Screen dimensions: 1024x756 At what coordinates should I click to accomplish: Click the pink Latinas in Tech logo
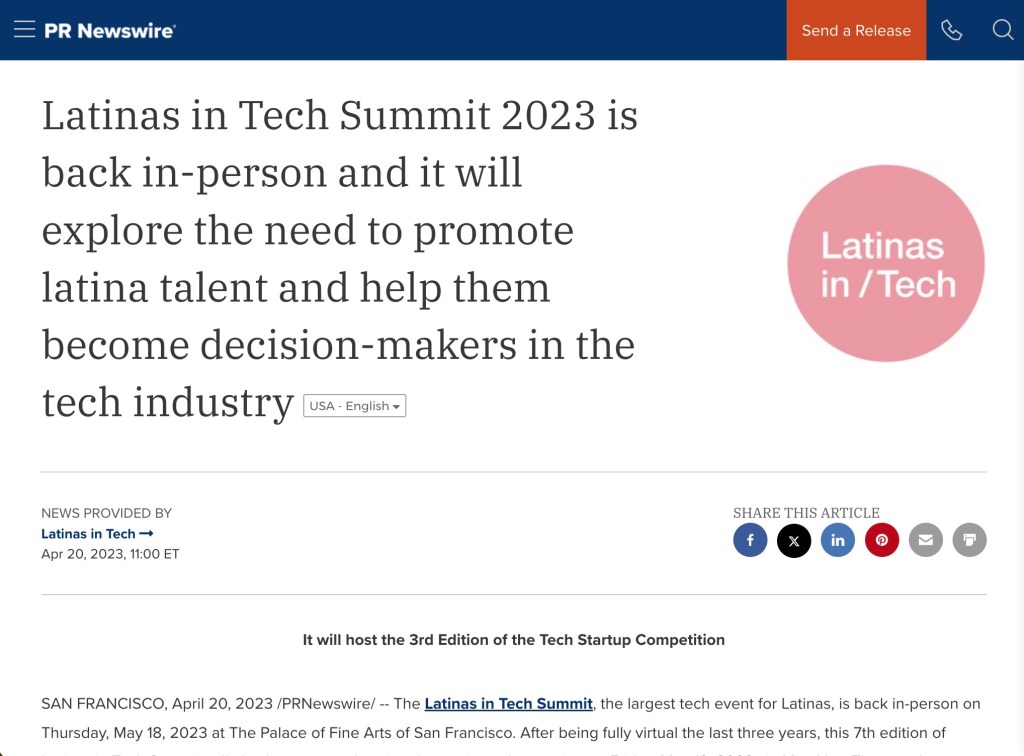point(886,264)
